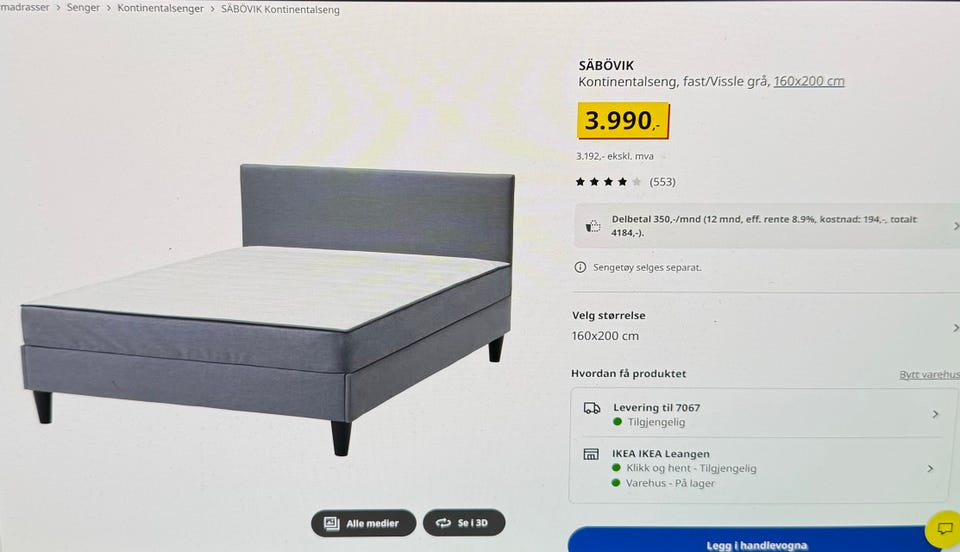The image size is (960, 552).
Task: Open the 553 reviews count
Action: (x=662, y=182)
